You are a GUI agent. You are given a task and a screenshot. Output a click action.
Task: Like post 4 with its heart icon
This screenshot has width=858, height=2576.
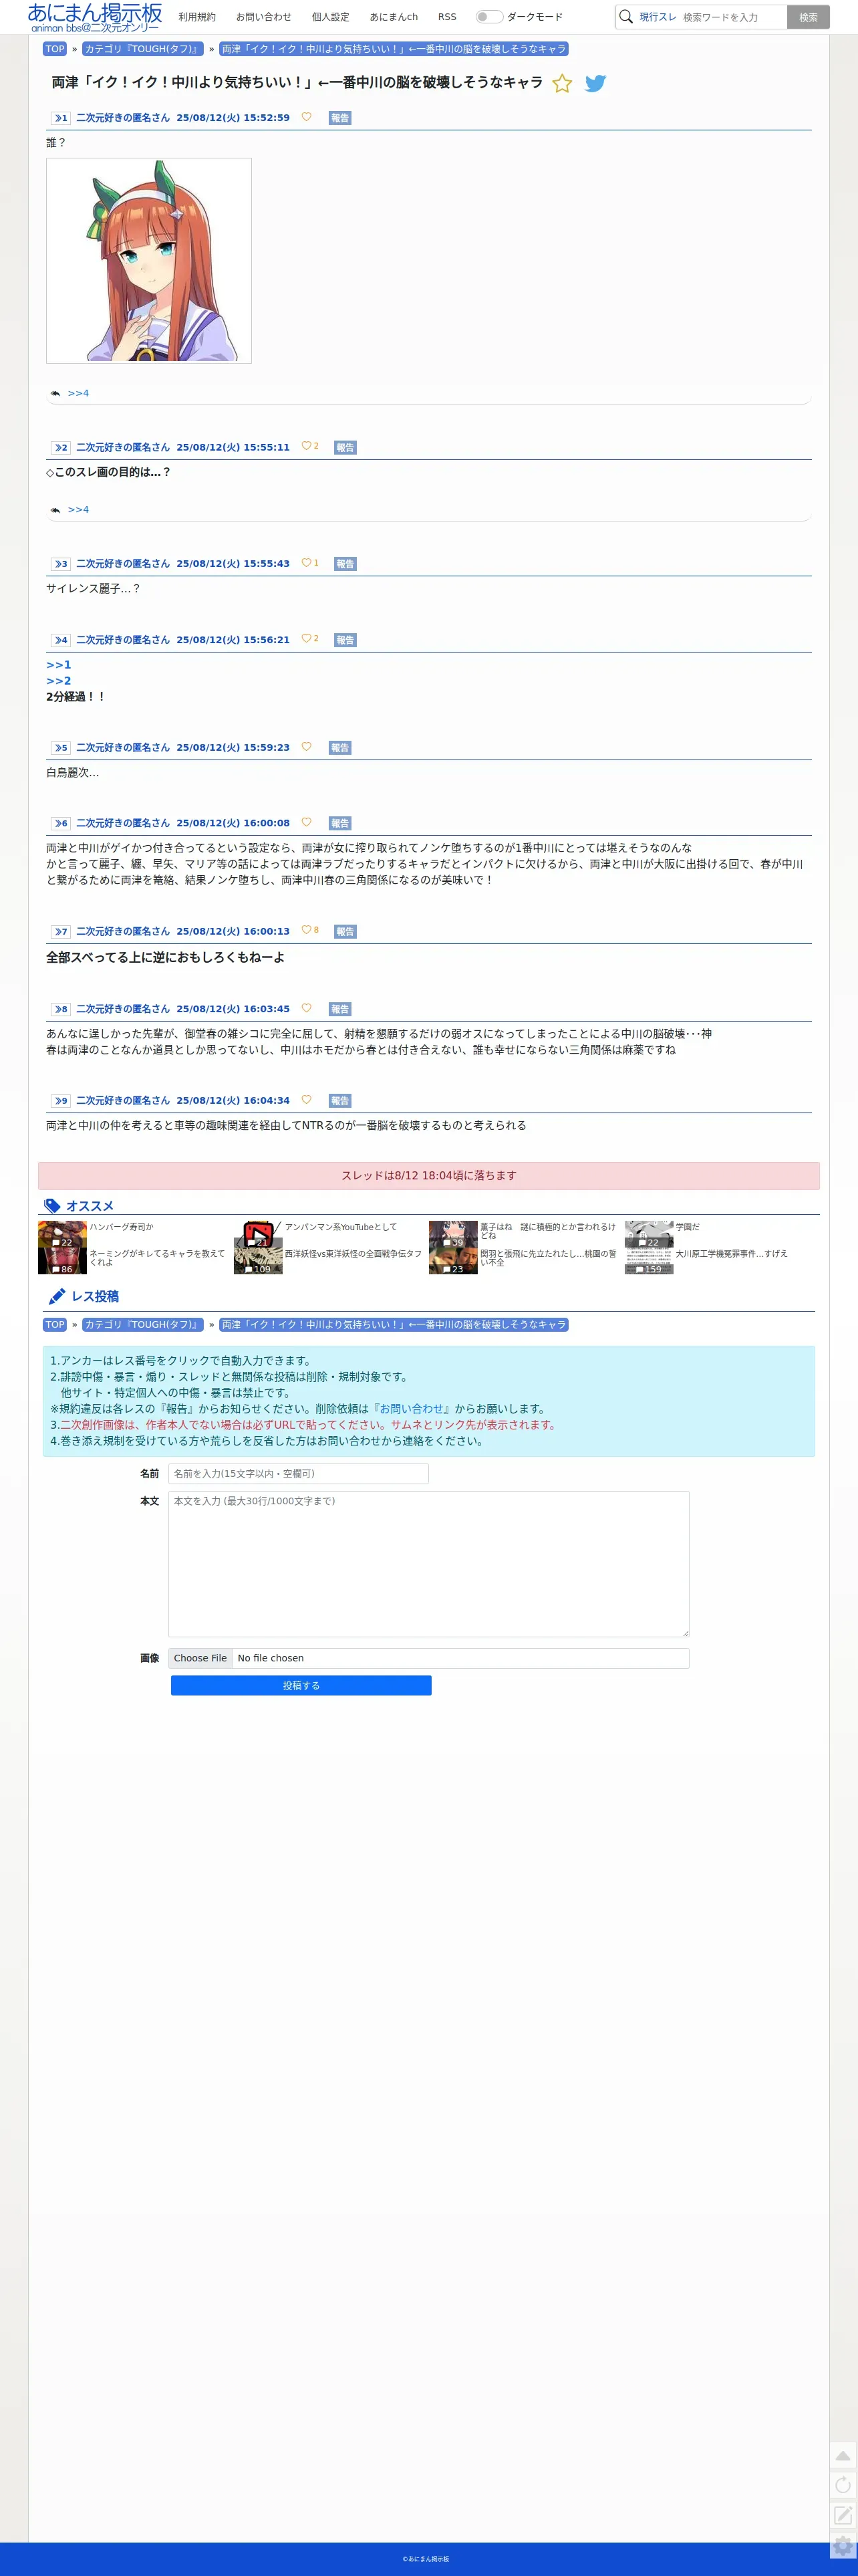306,638
